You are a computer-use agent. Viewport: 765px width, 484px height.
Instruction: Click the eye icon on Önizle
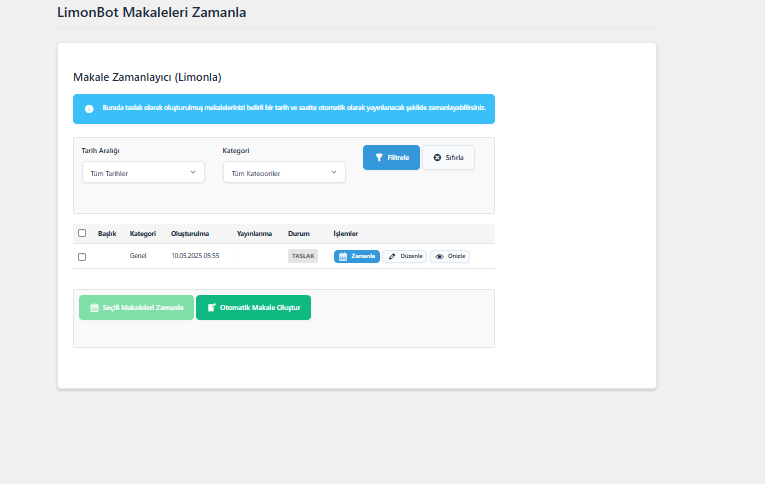pos(440,257)
